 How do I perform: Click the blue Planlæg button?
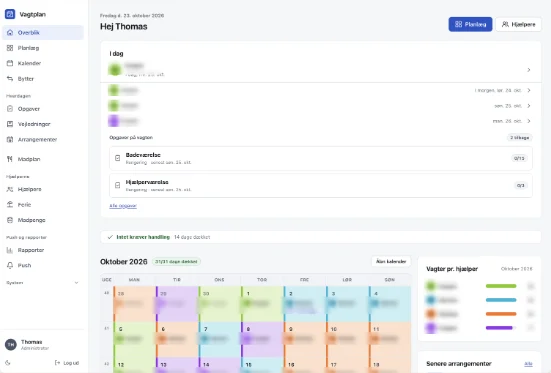coord(470,24)
